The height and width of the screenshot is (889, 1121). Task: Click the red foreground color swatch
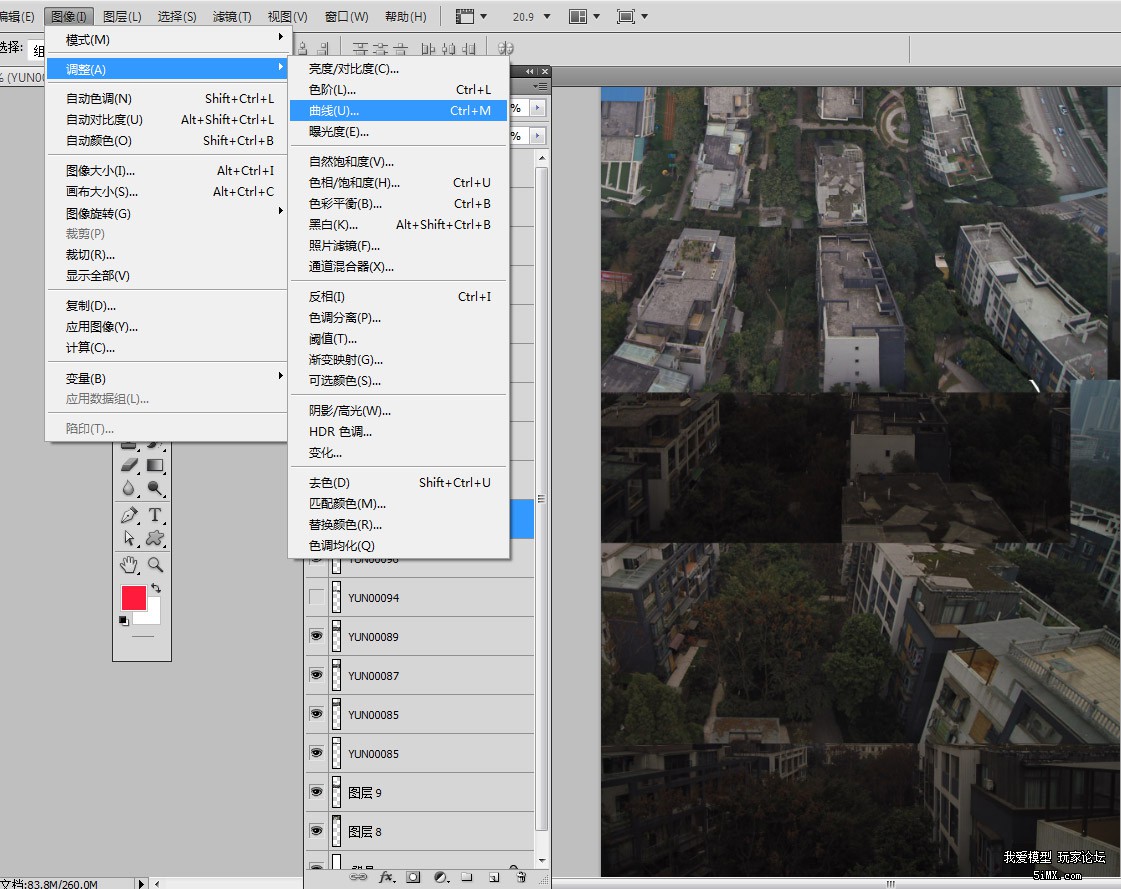tap(133, 598)
